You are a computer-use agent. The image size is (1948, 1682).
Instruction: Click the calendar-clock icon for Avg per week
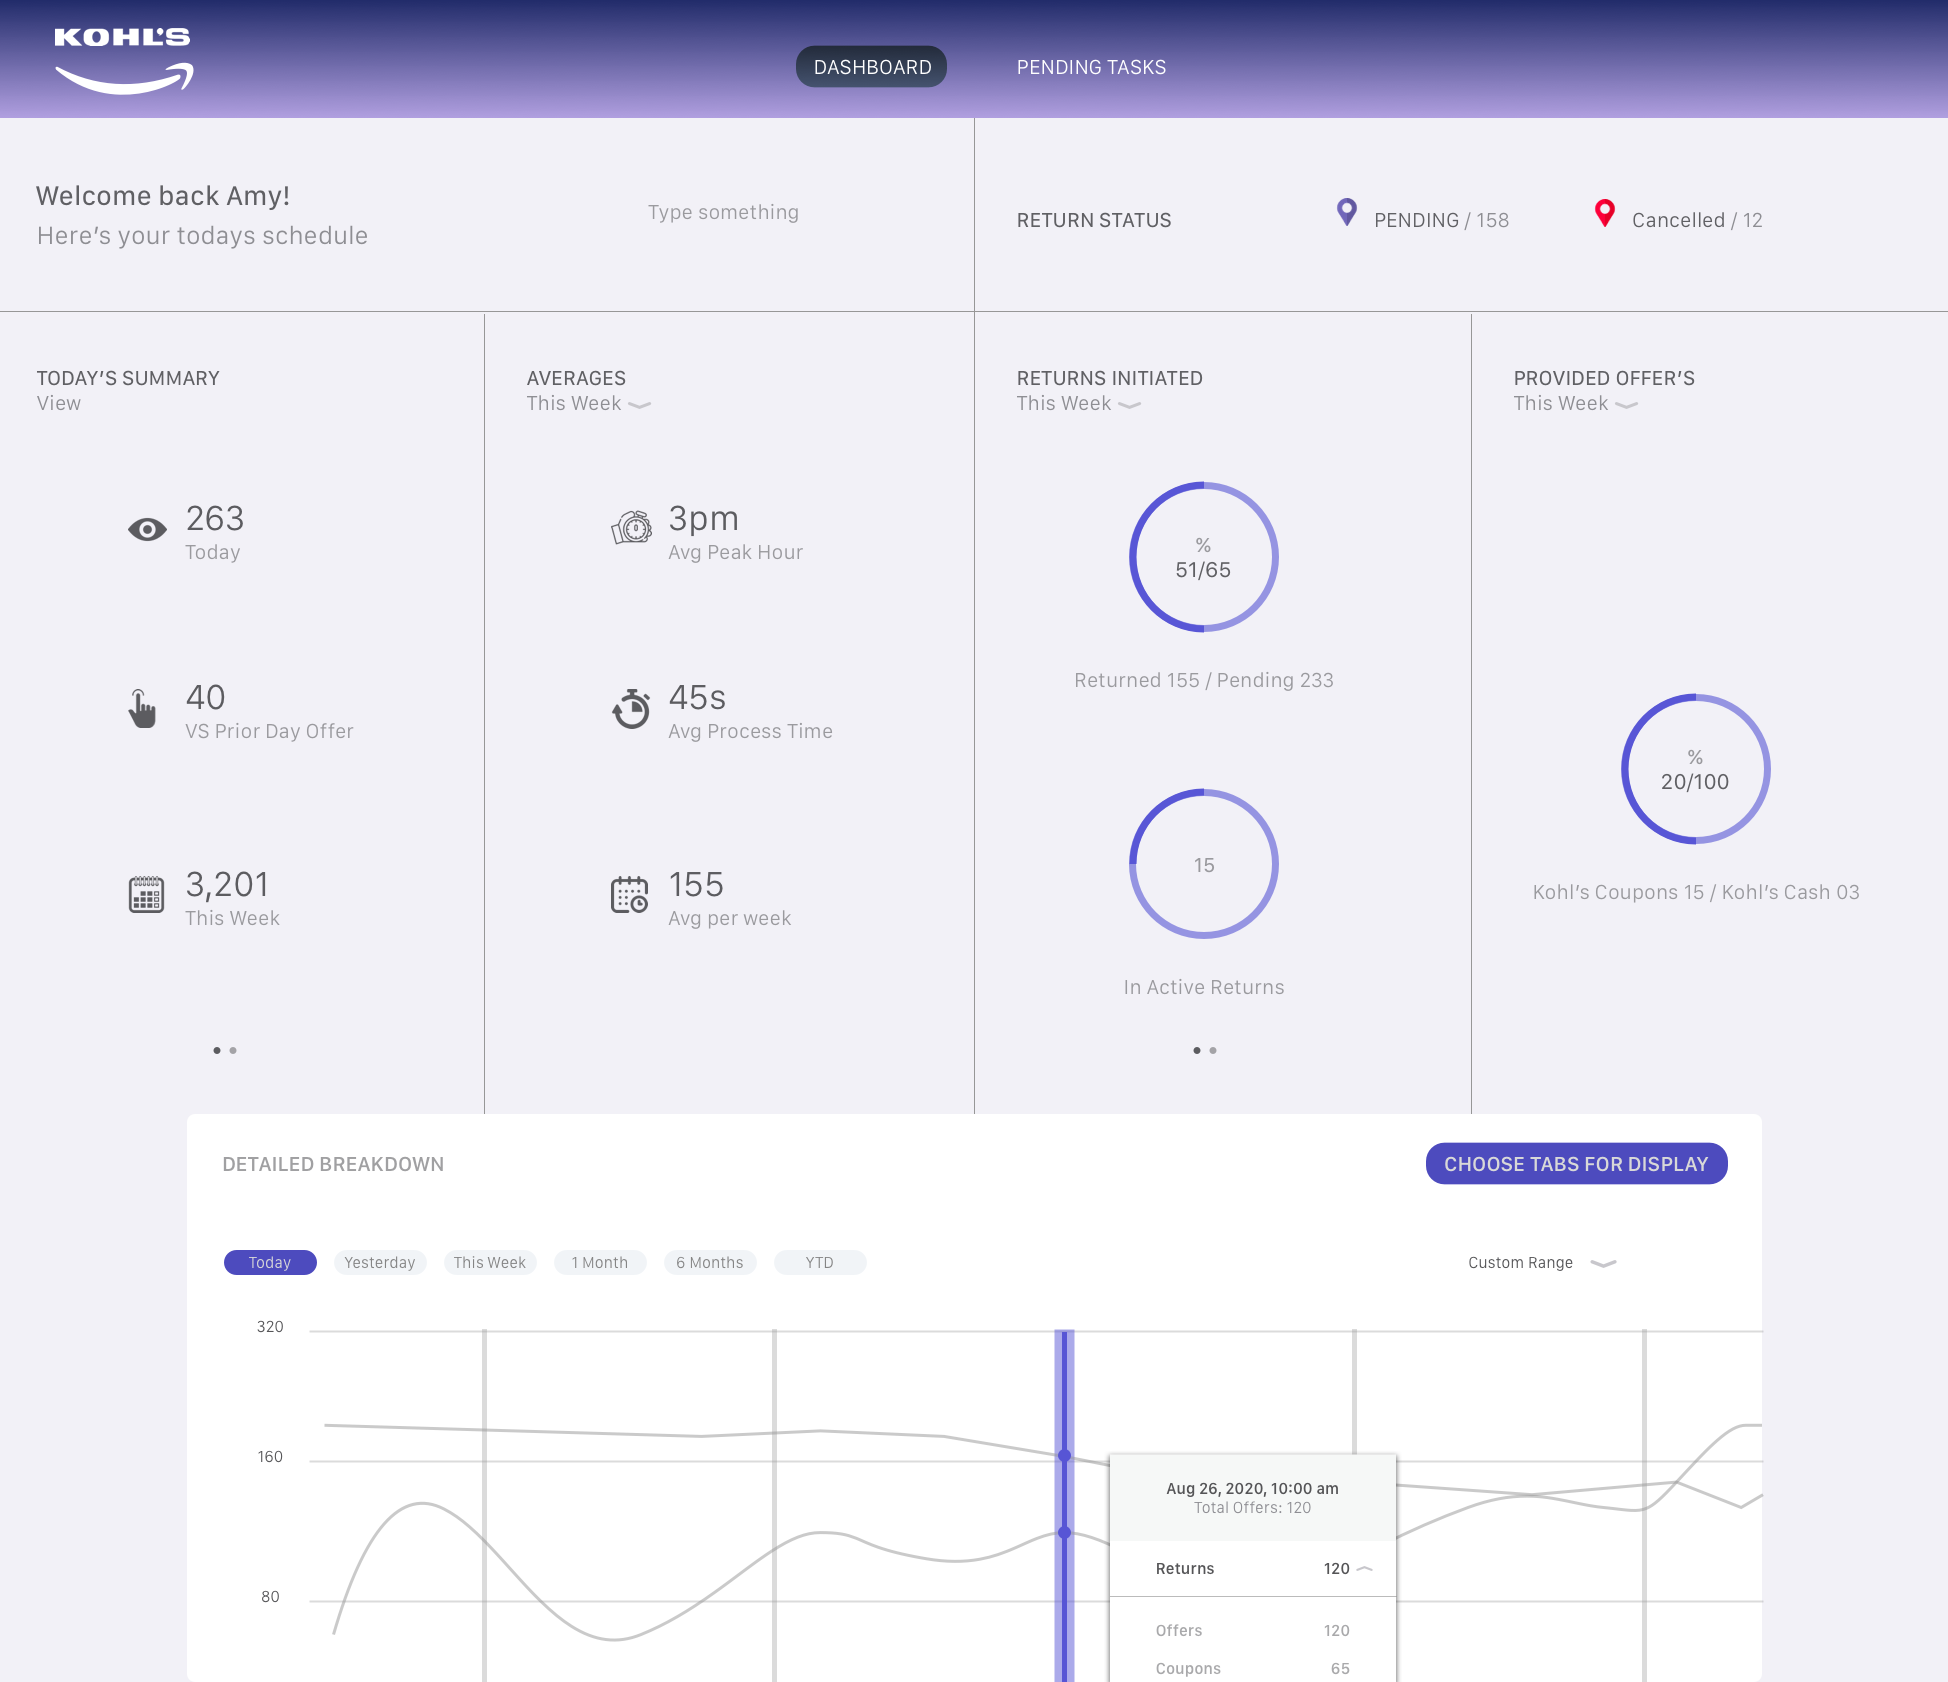coord(630,894)
